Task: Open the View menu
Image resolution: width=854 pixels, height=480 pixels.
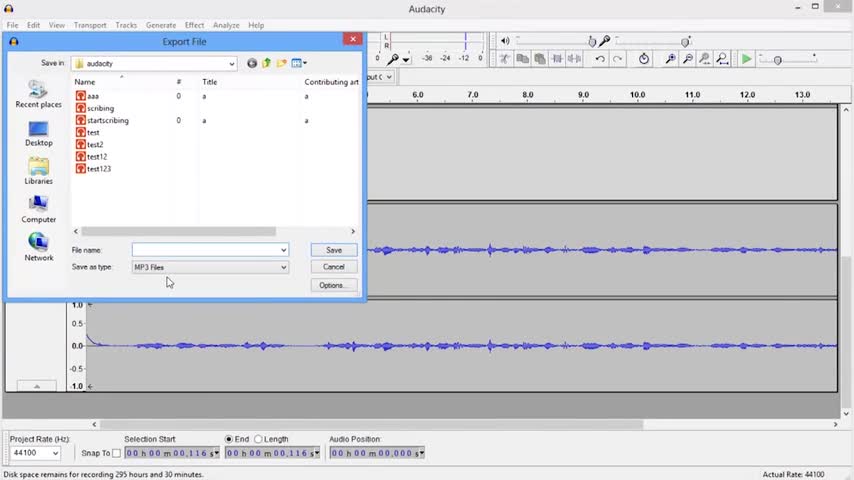Action: click(x=57, y=25)
